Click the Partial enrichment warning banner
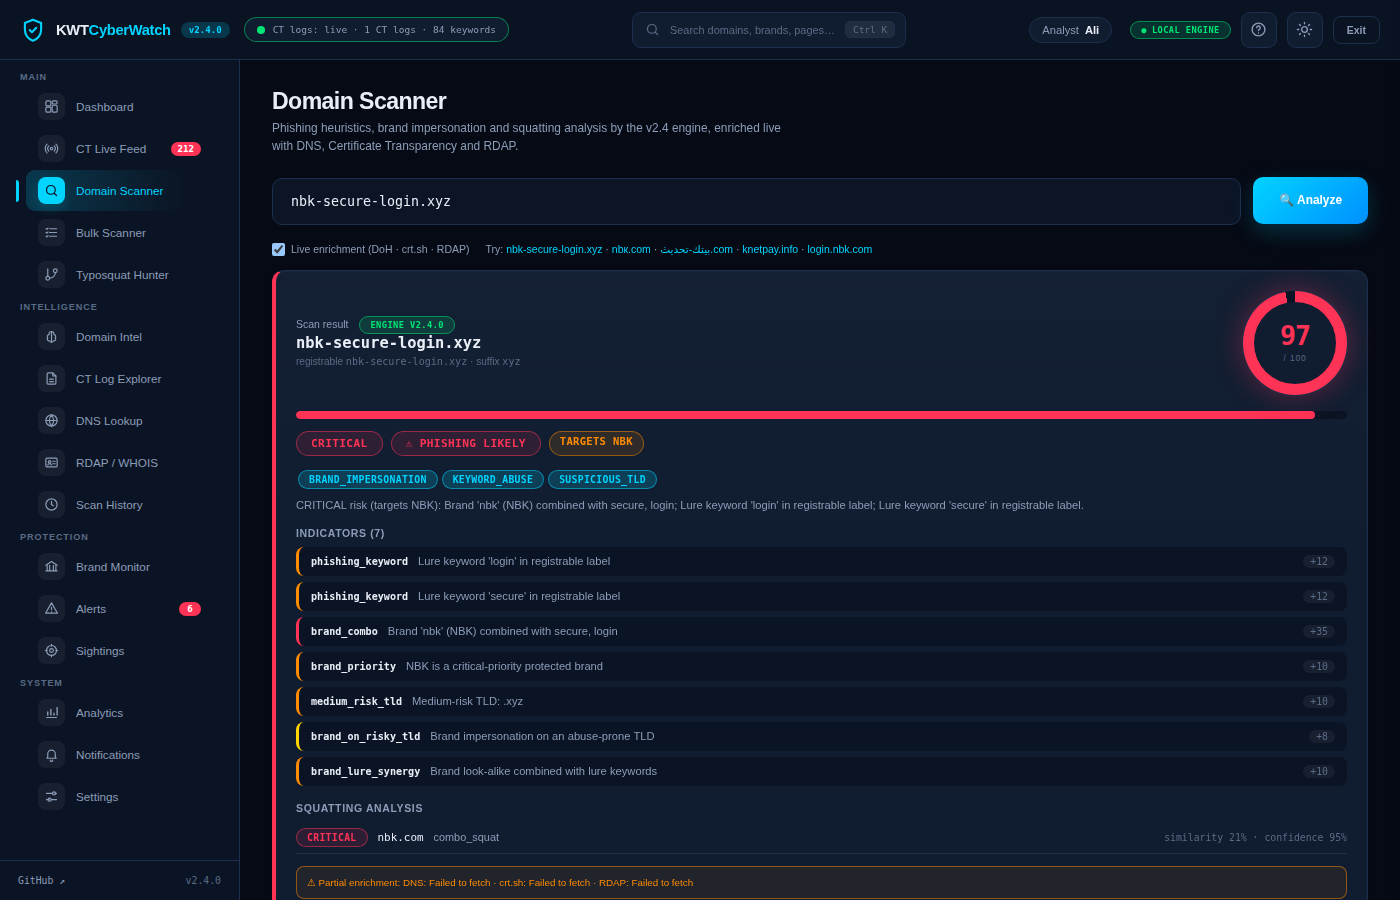This screenshot has height=900, width=1400. tap(821, 883)
